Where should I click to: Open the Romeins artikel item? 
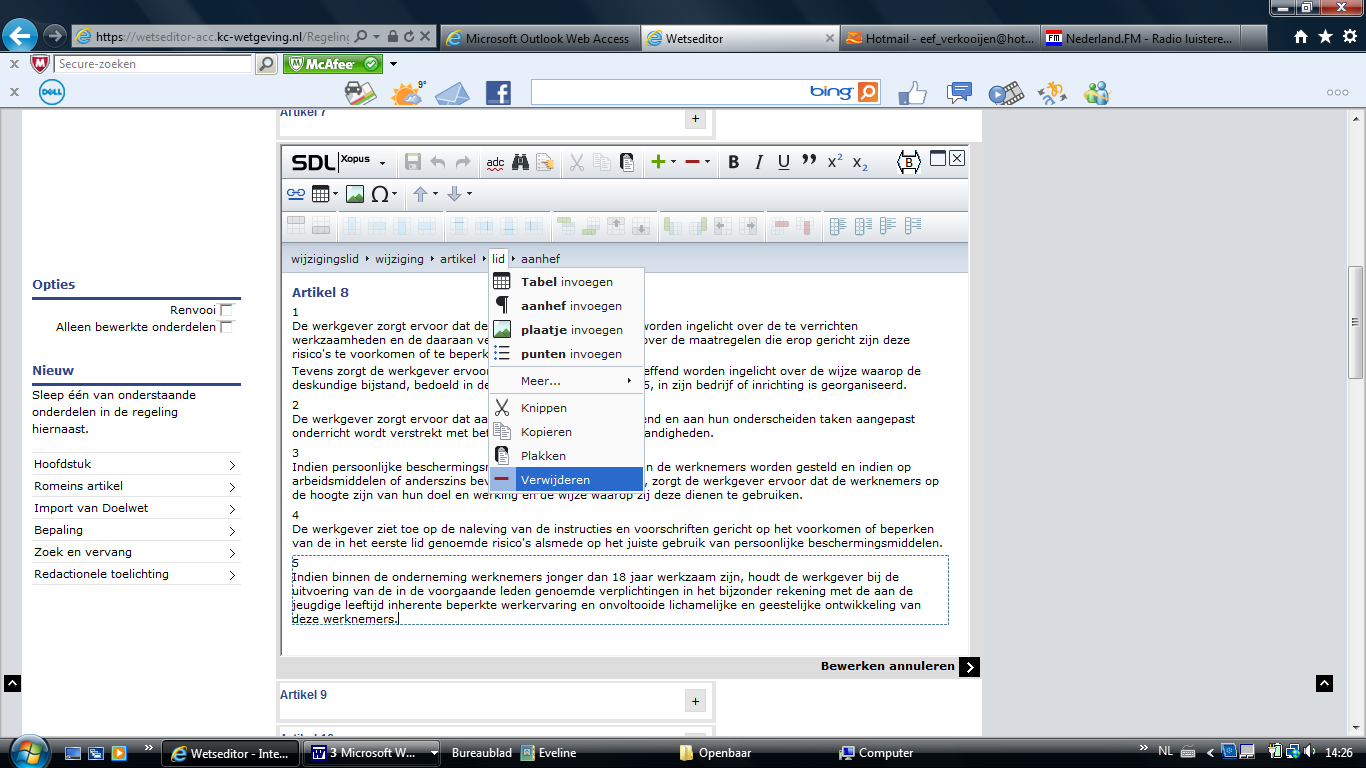click(136, 487)
